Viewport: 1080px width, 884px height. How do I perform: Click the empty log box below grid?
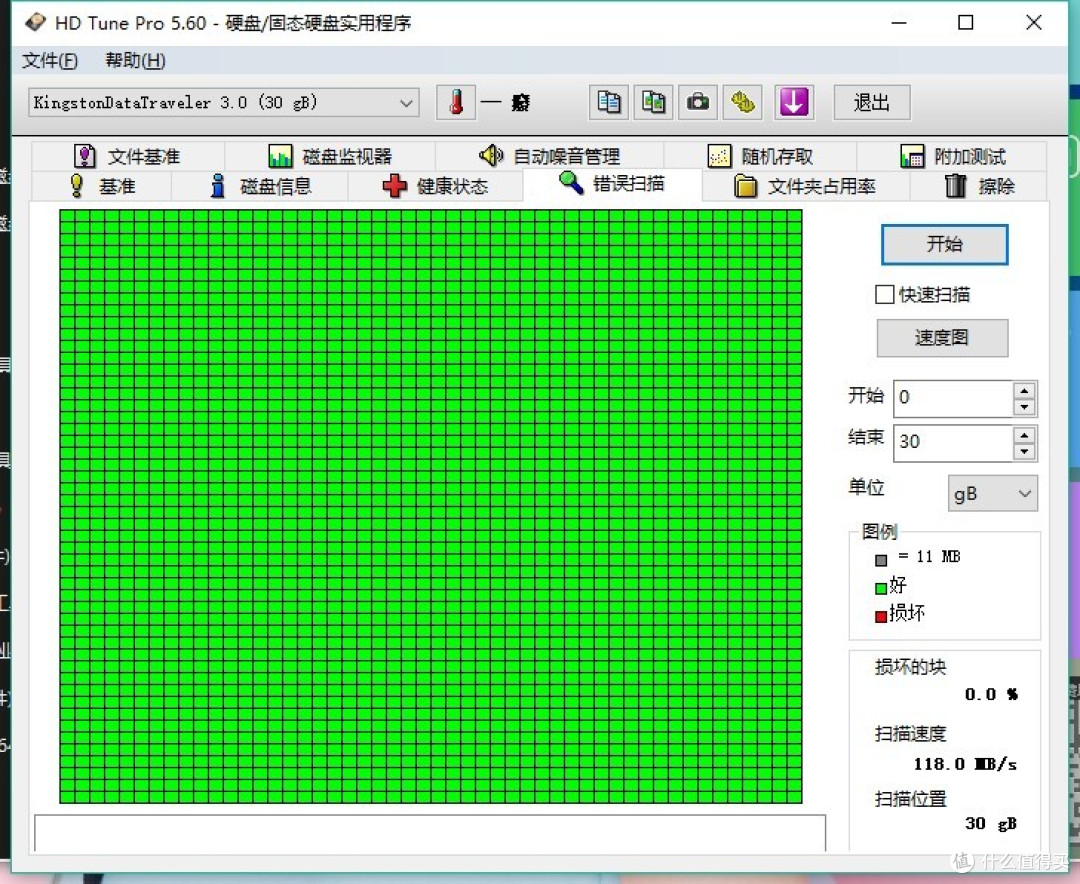pyautogui.click(x=430, y=833)
